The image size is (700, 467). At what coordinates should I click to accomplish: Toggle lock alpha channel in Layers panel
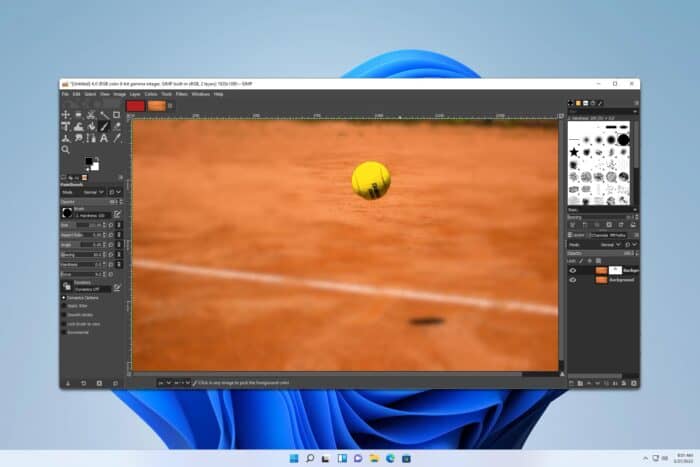[599, 261]
